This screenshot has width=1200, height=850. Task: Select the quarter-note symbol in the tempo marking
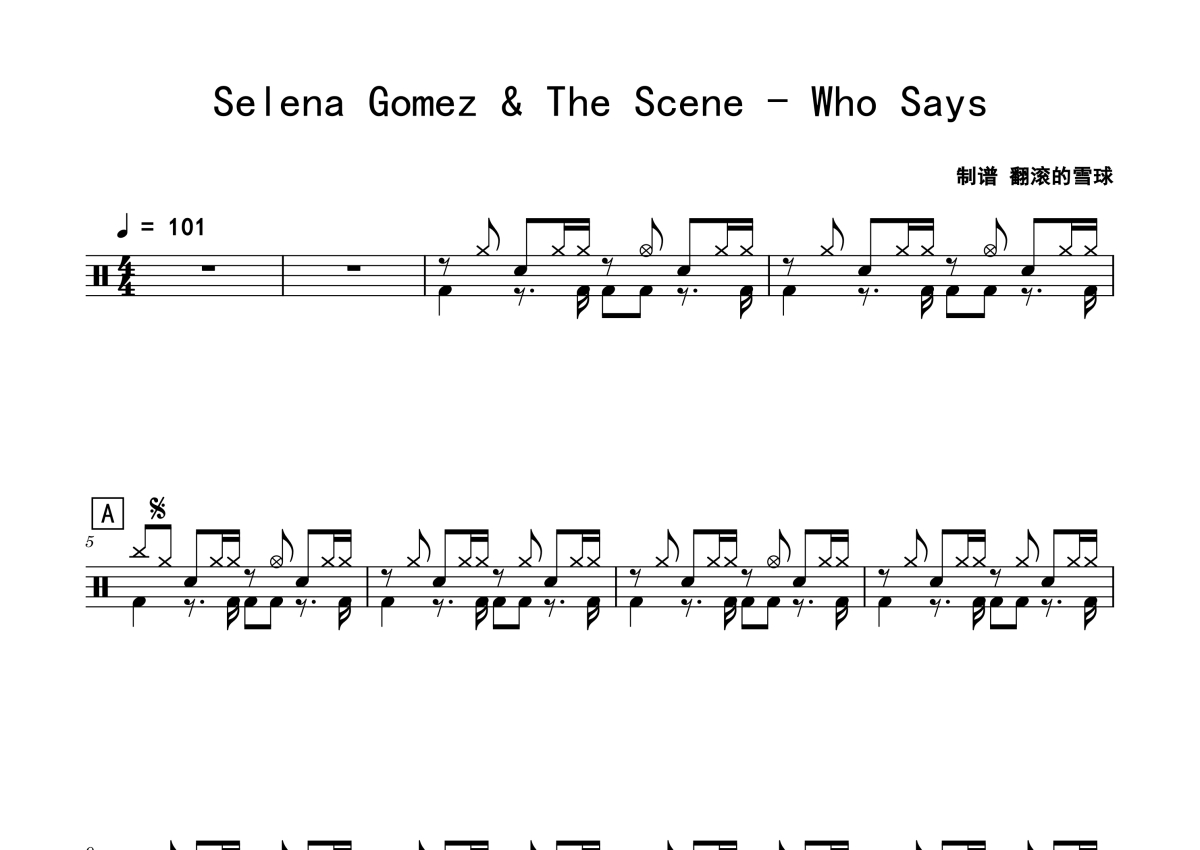coord(125,227)
